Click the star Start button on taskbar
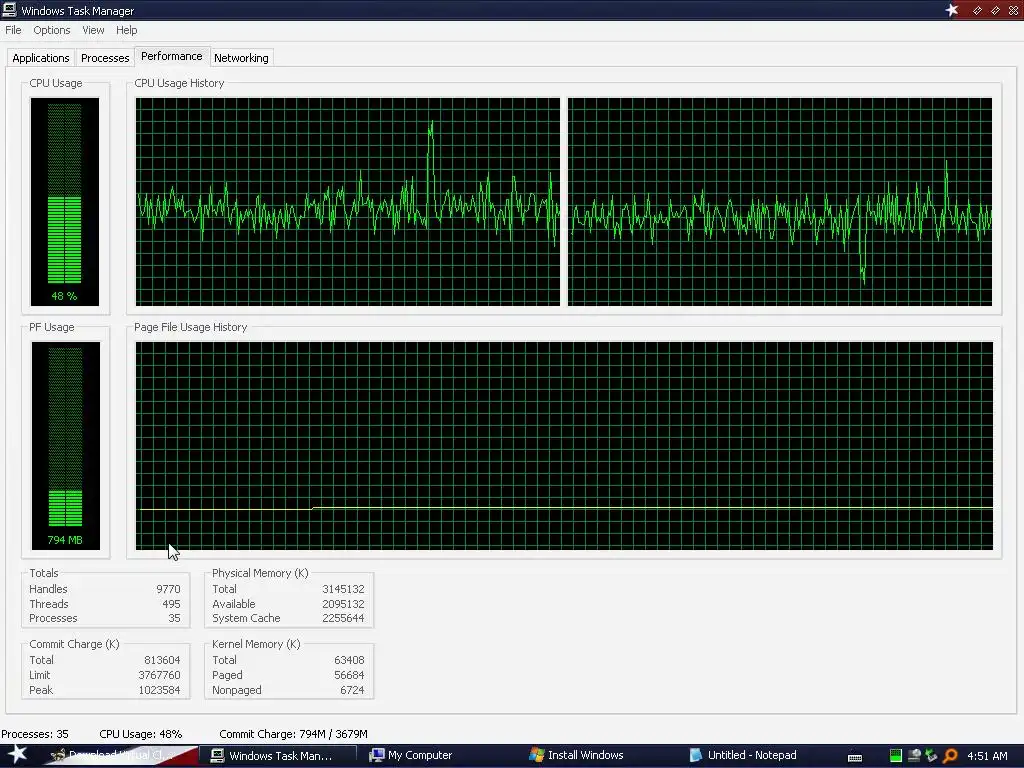The height and width of the screenshot is (768, 1024). (x=17, y=755)
